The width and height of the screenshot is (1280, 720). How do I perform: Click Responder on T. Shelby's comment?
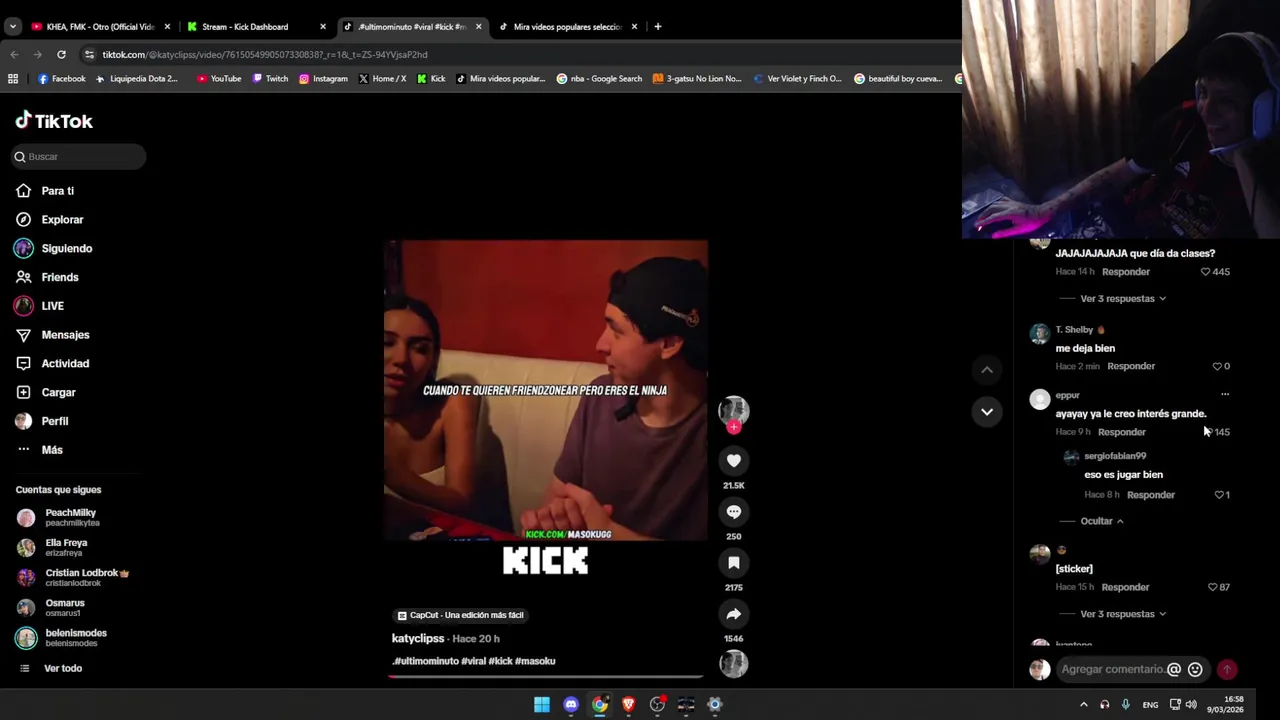[x=1131, y=366]
